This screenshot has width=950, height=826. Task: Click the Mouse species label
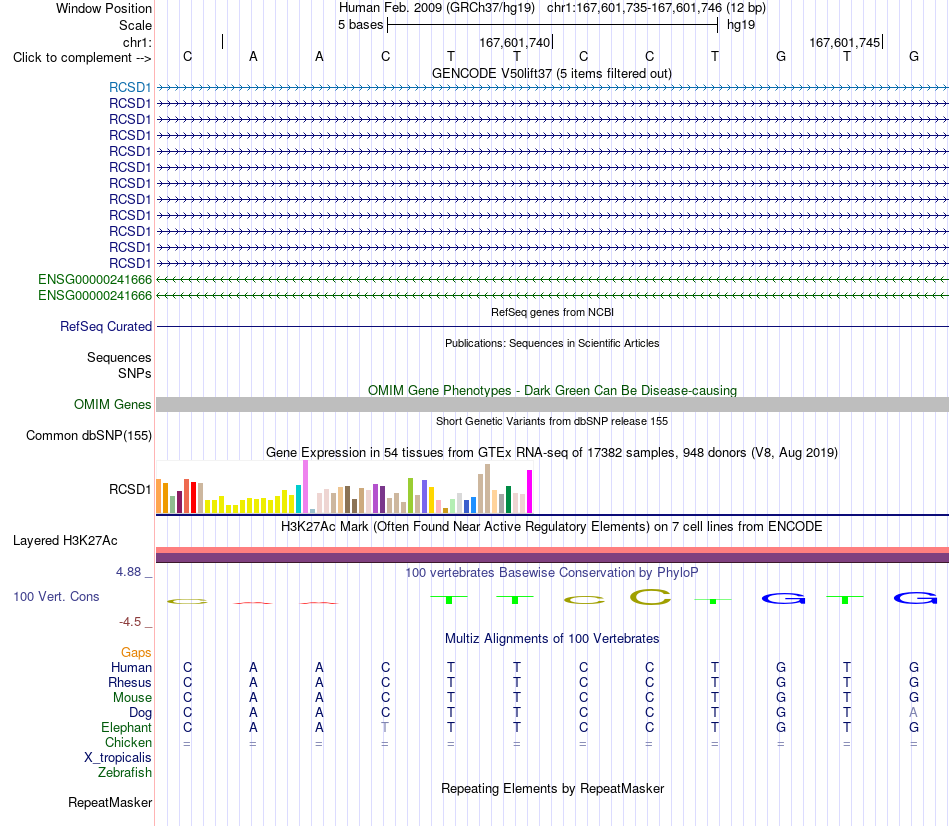click(132, 698)
